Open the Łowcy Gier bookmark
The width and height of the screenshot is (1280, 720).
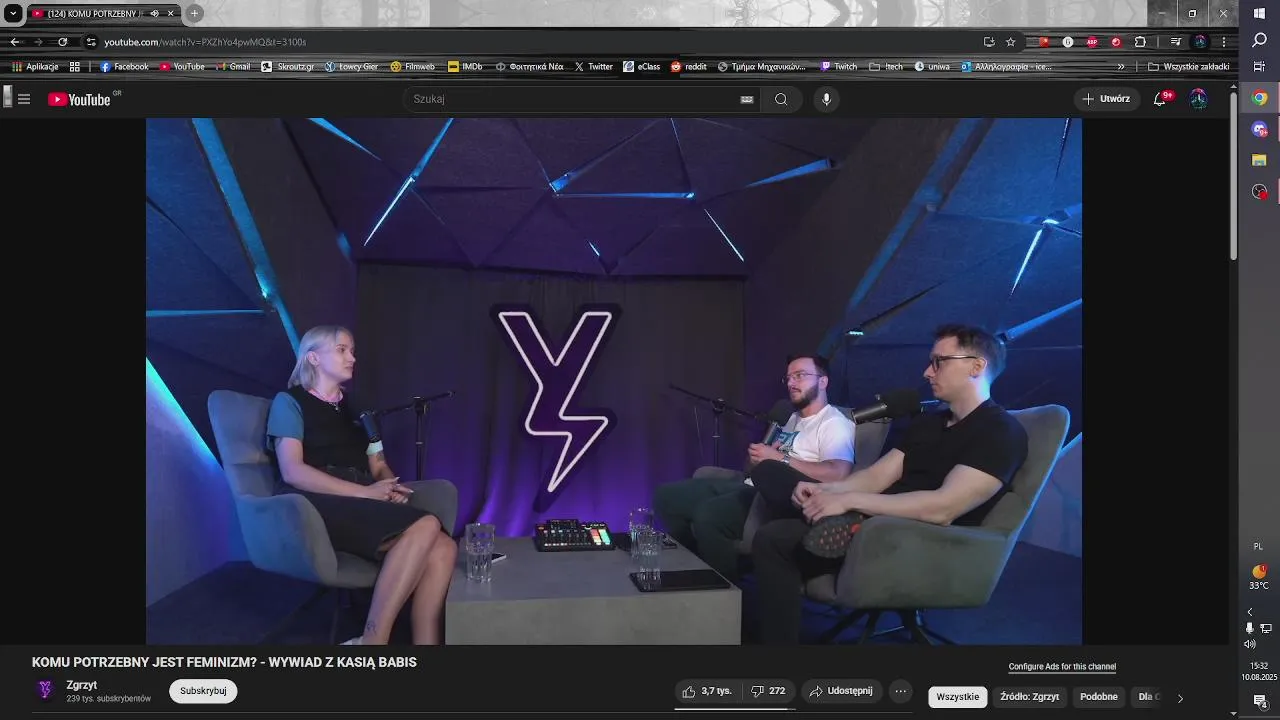pyautogui.click(x=352, y=67)
